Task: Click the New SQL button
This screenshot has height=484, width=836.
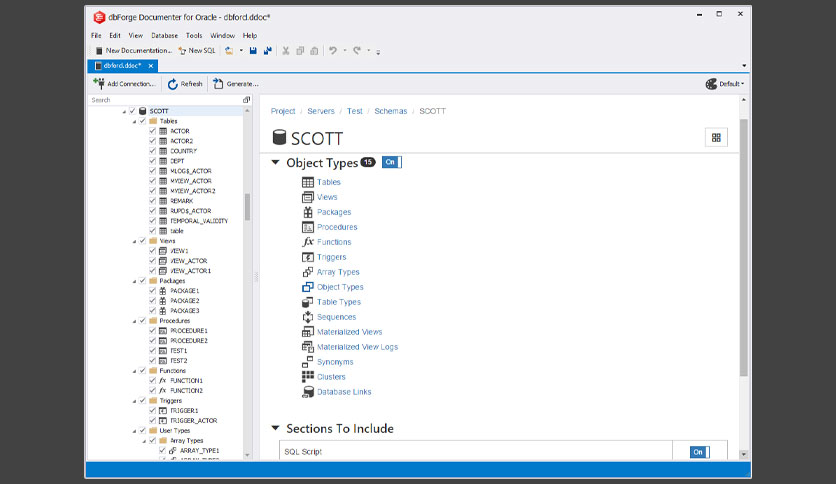Action: coord(197,51)
